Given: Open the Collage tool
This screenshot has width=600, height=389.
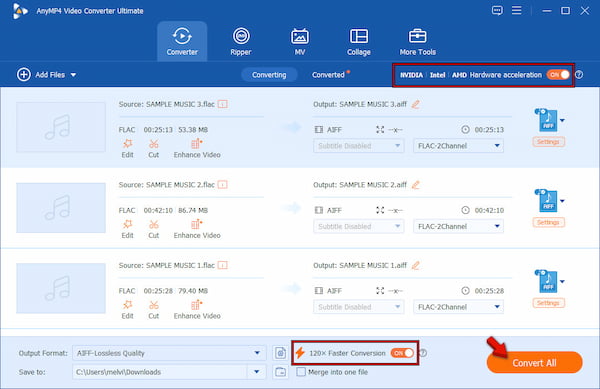Looking at the screenshot, I should [x=359, y=42].
